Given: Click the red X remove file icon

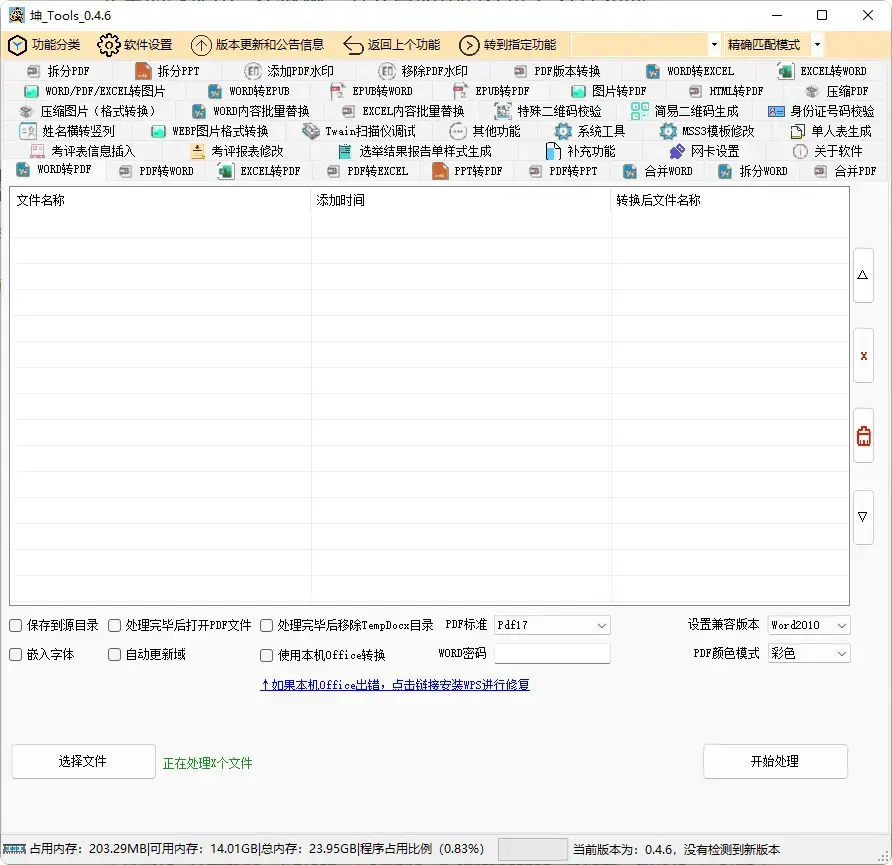Looking at the screenshot, I should (862, 355).
